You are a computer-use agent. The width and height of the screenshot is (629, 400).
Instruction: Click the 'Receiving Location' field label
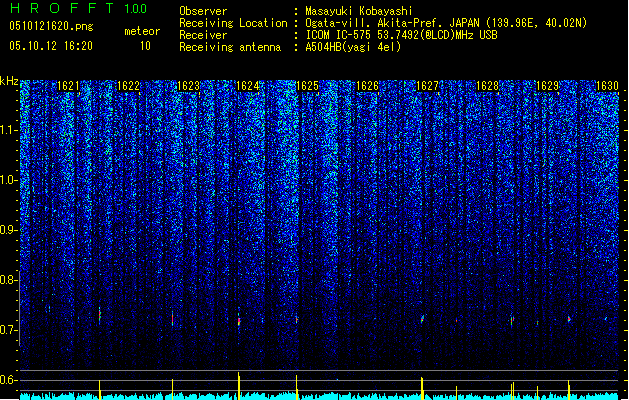[233, 23]
